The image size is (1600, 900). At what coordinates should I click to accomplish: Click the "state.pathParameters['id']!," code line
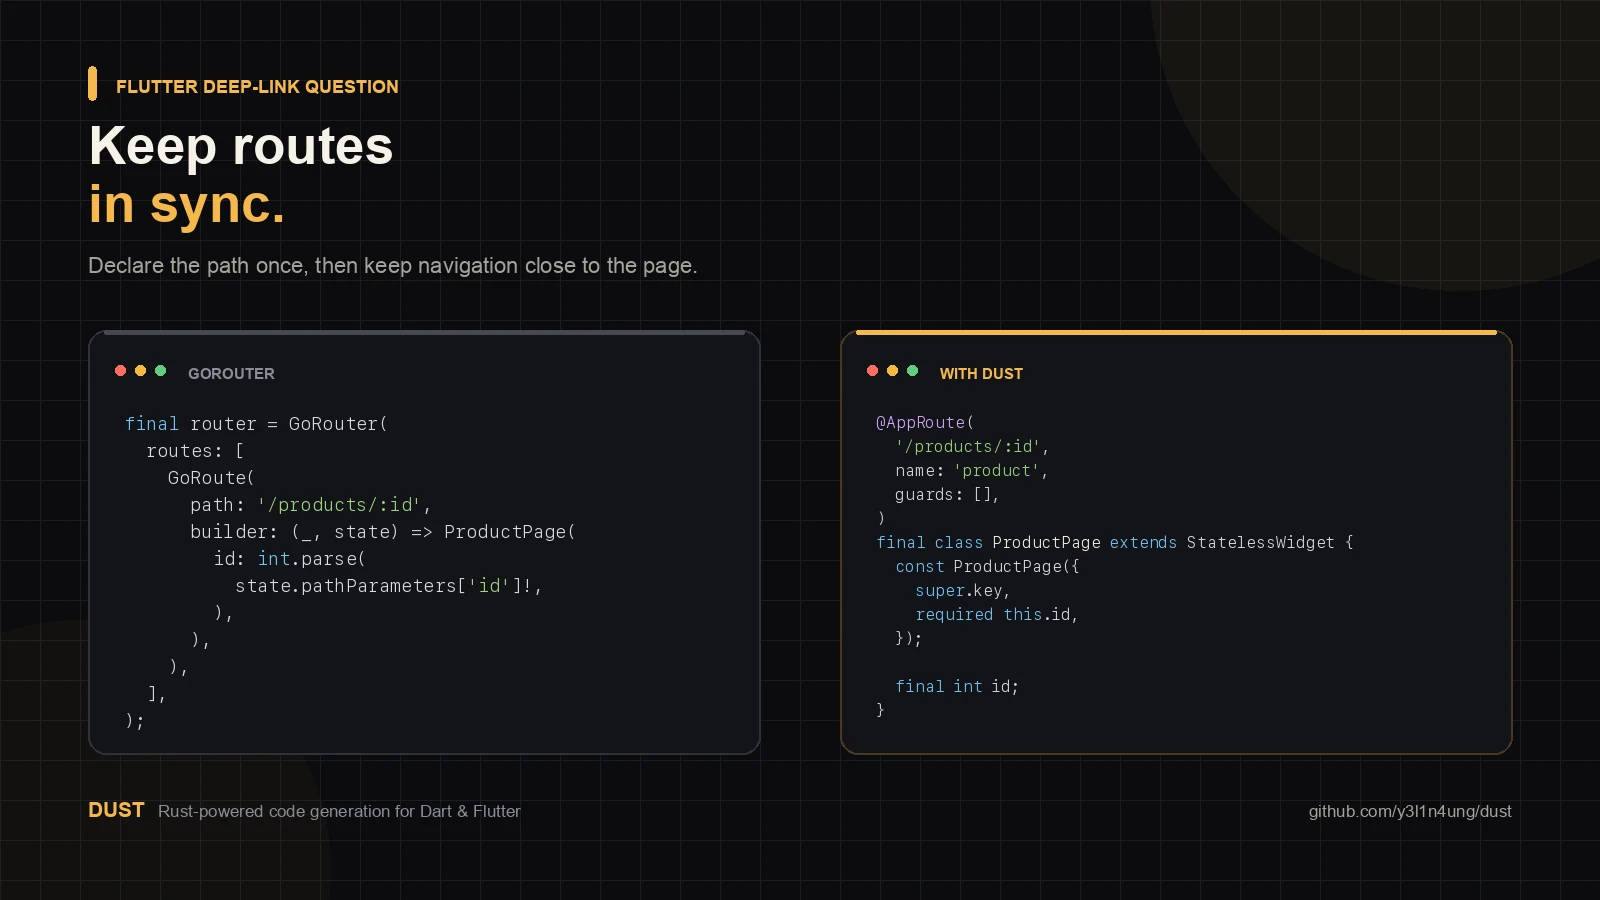(x=389, y=586)
